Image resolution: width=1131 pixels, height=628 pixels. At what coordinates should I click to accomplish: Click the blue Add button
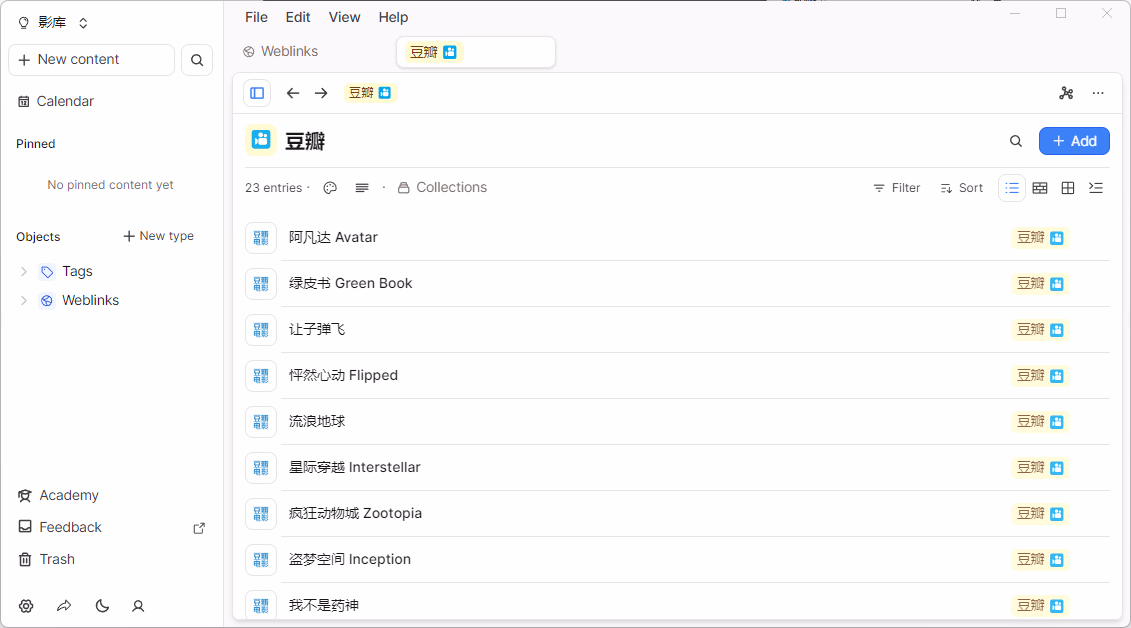pyautogui.click(x=1074, y=141)
